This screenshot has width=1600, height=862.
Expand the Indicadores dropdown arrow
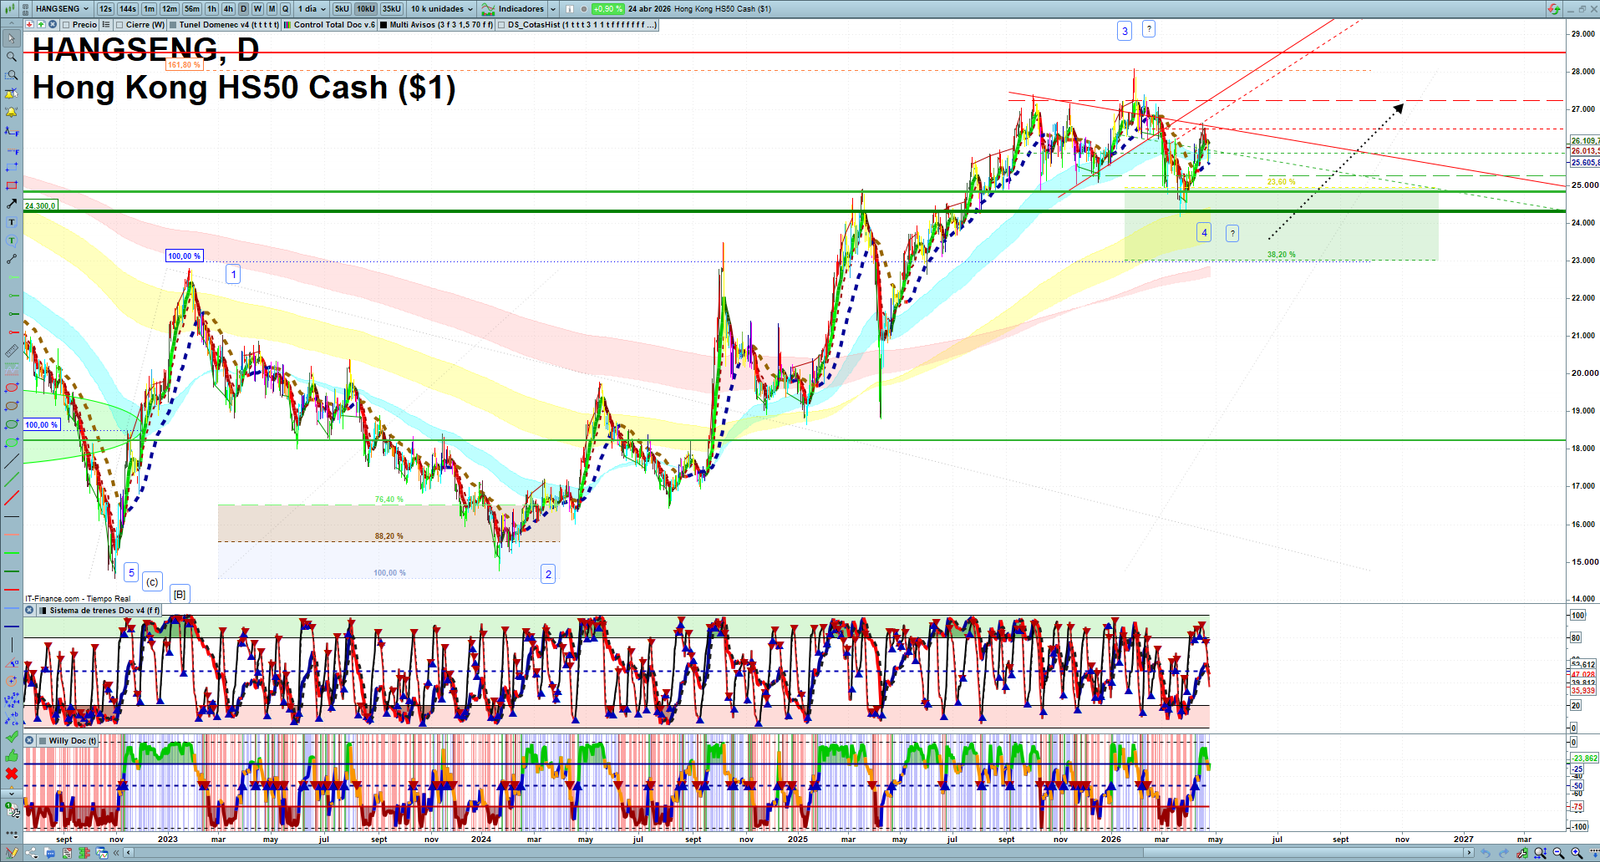(x=553, y=9)
